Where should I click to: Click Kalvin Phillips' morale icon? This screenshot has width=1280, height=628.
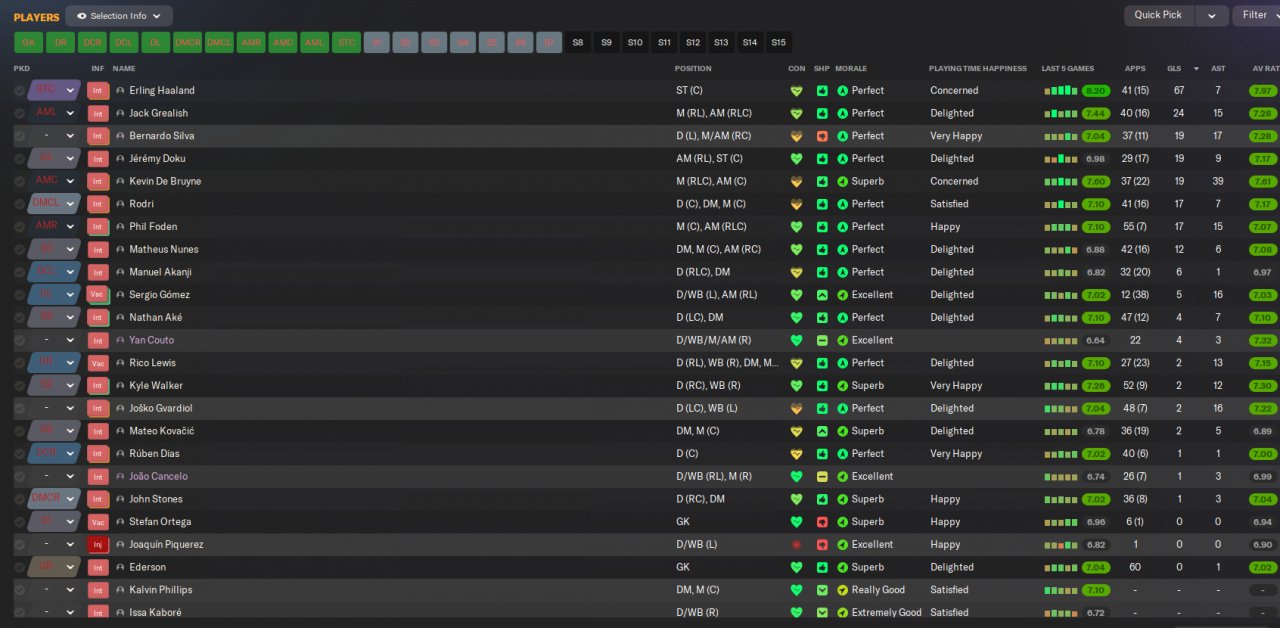[x=842, y=590]
